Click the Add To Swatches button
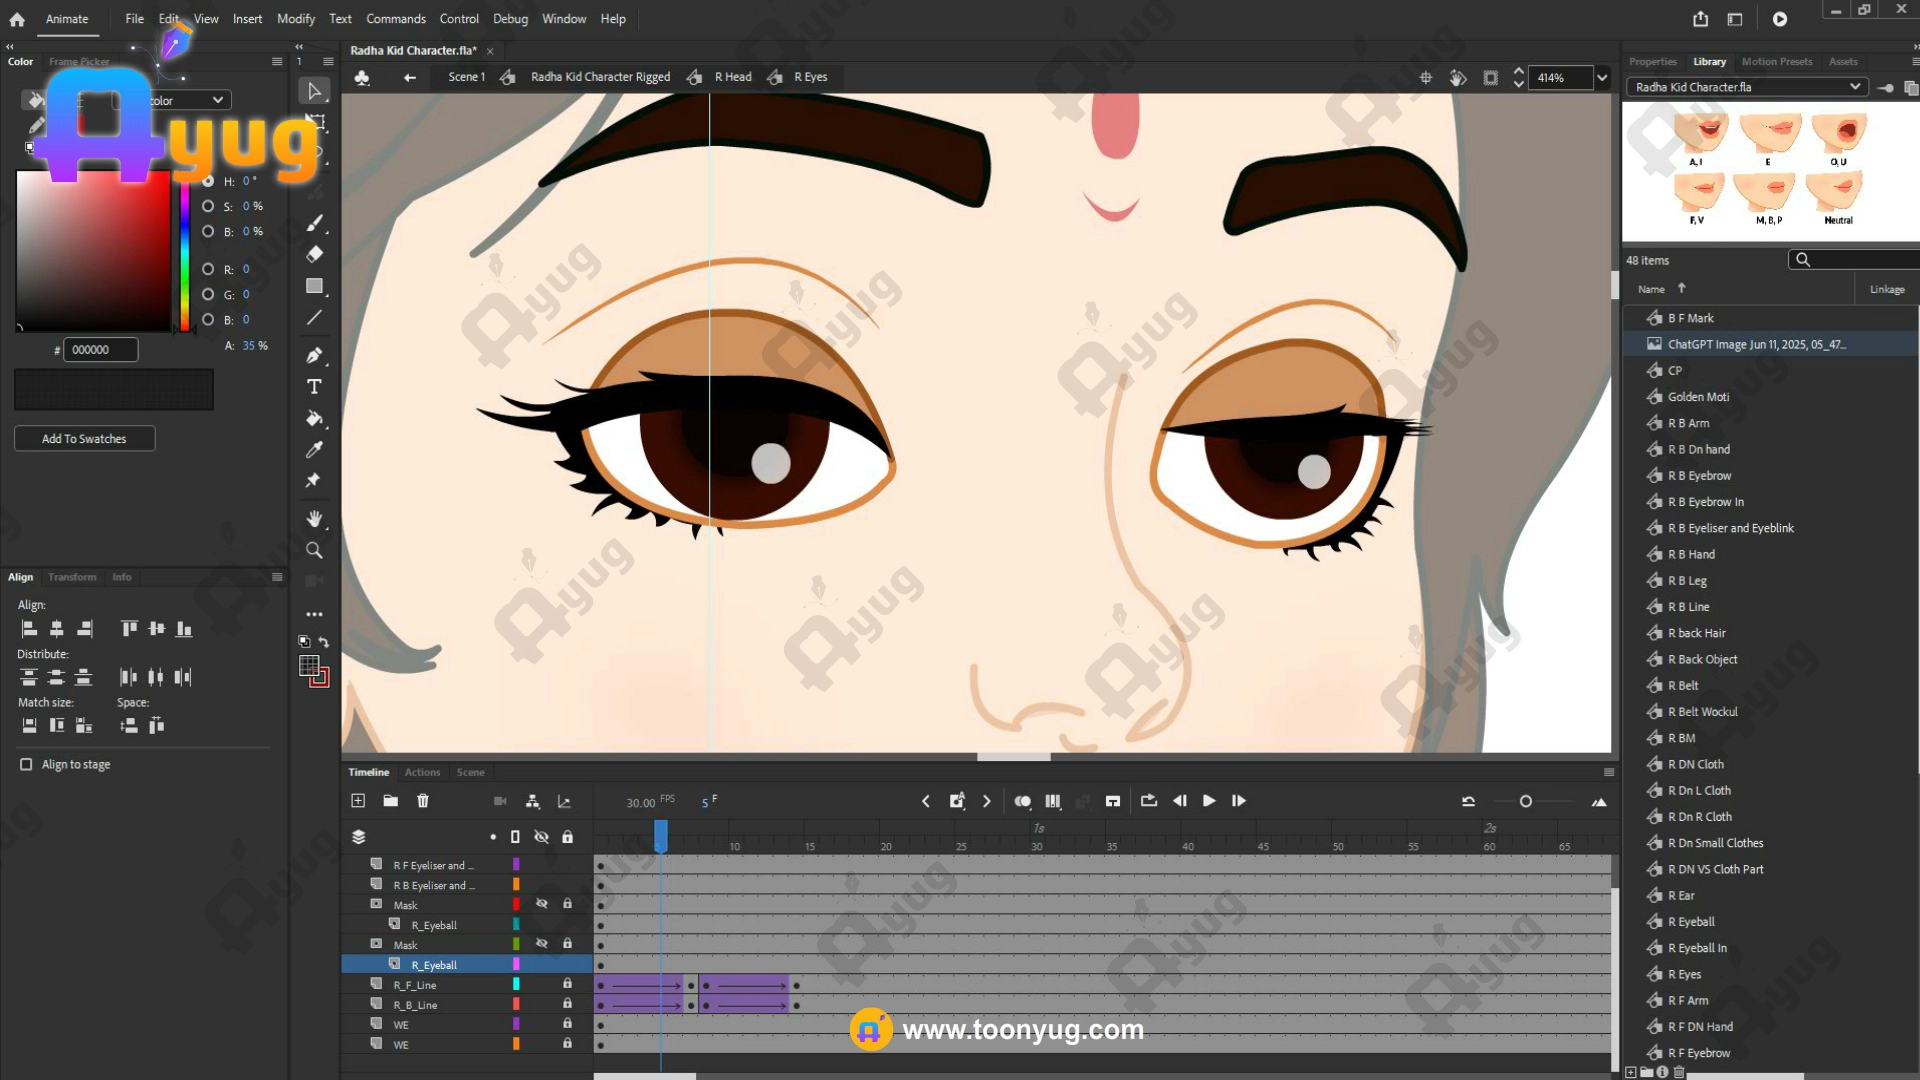The height and width of the screenshot is (1080, 1920). pos(84,438)
